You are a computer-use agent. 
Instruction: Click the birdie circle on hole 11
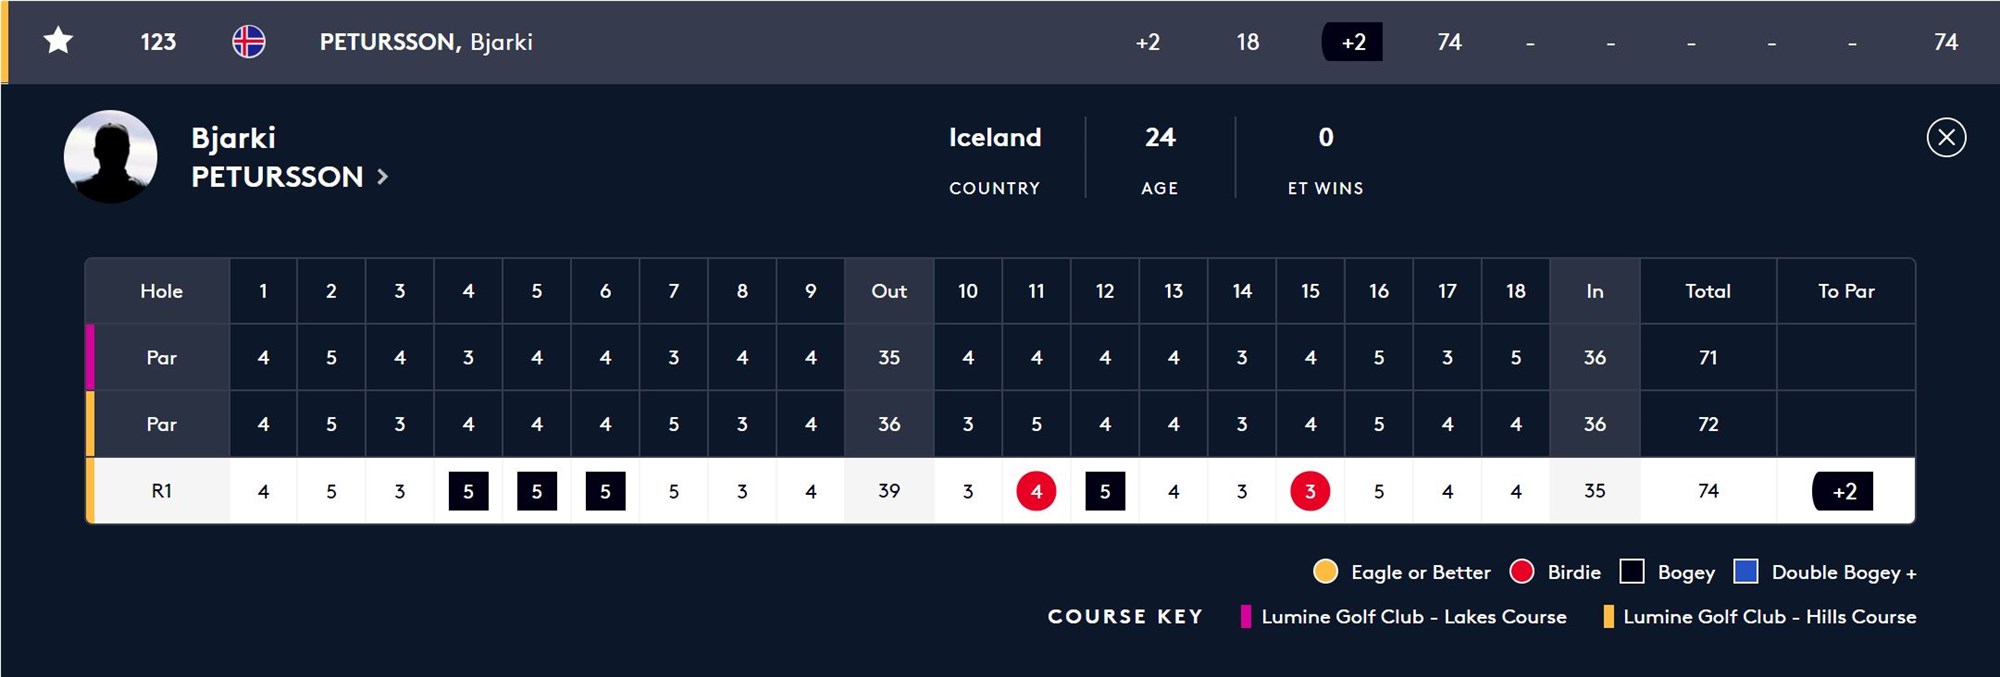pos(1036,491)
